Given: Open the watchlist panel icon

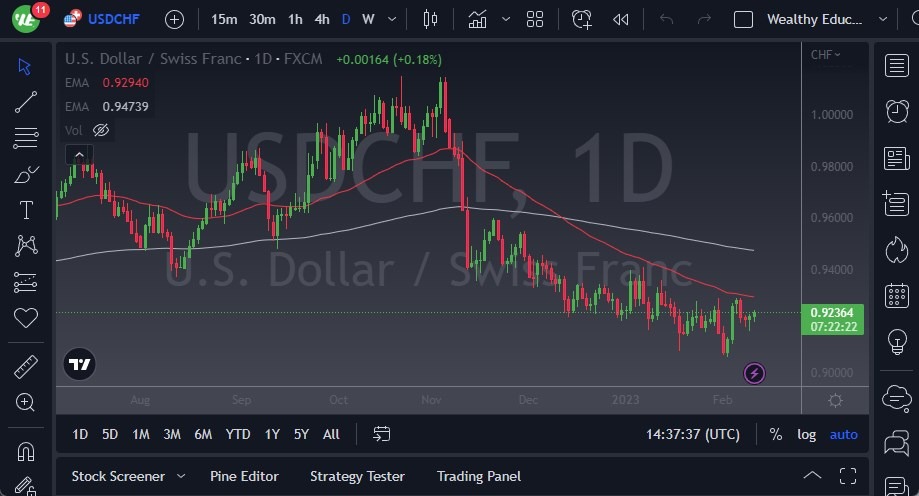Looking at the screenshot, I should pyautogui.click(x=897, y=66).
